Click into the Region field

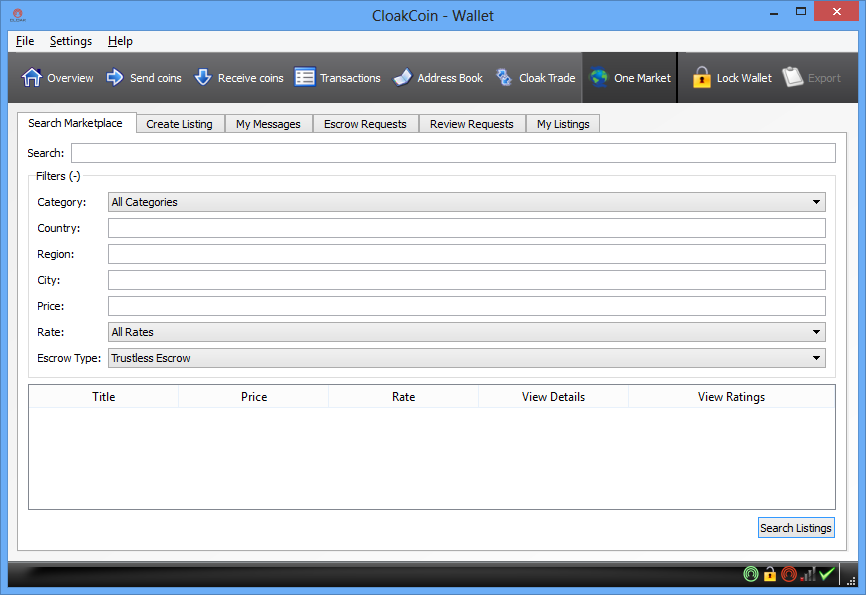point(467,254)
